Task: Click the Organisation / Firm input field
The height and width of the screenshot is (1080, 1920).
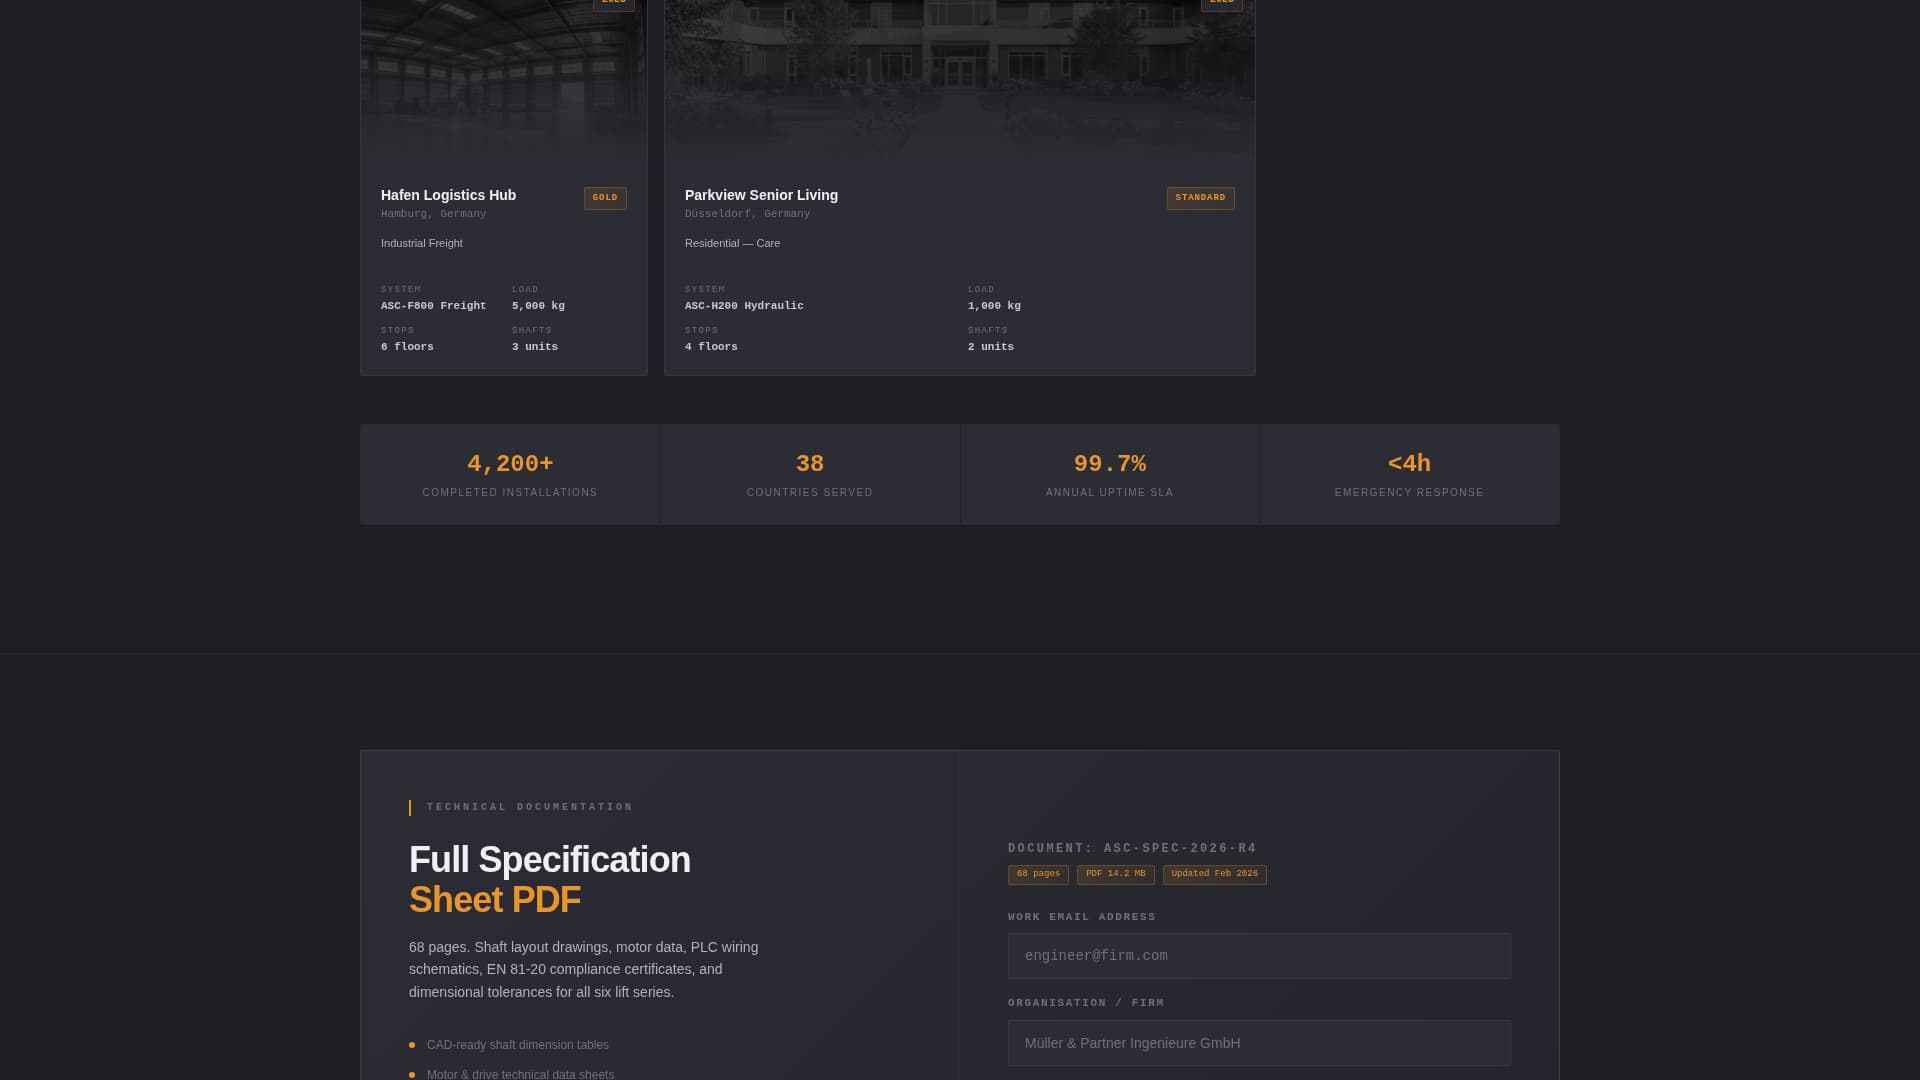Action: pos(1258,1042)
